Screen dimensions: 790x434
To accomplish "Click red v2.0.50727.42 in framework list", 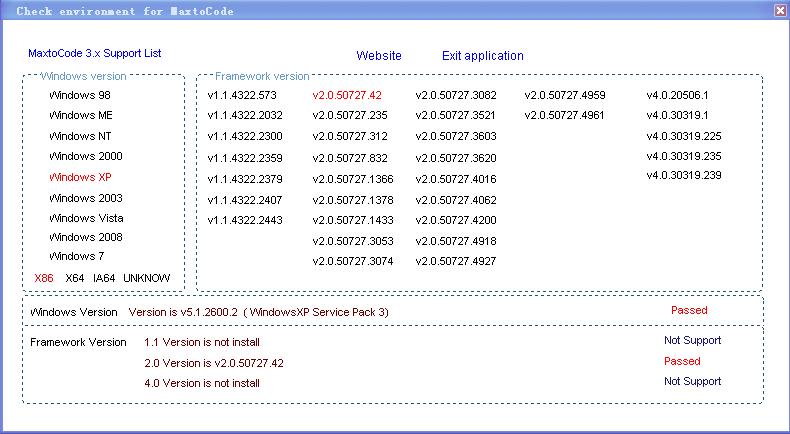I will point(347,95).
